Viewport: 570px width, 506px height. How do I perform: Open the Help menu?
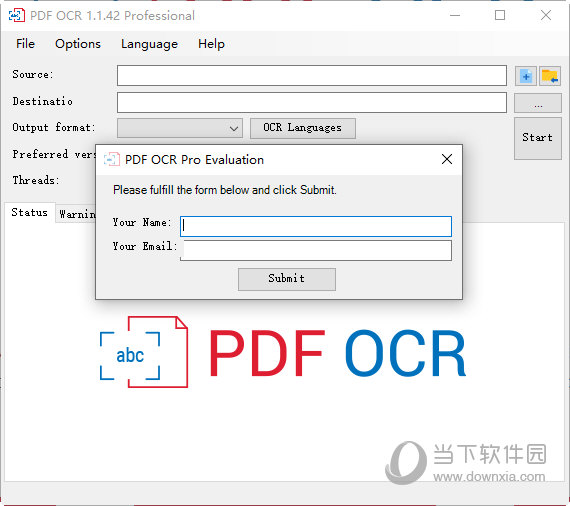coord(211,44)
